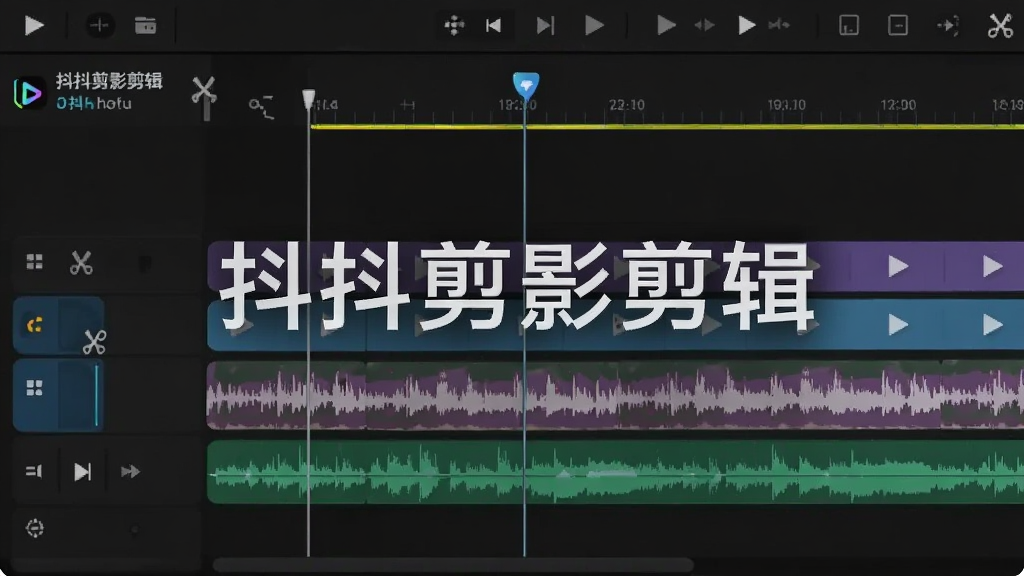The width and height of the screenshot is (1024, 576).
Task: Select the green audio waveform track
Action: coord(615,473)
